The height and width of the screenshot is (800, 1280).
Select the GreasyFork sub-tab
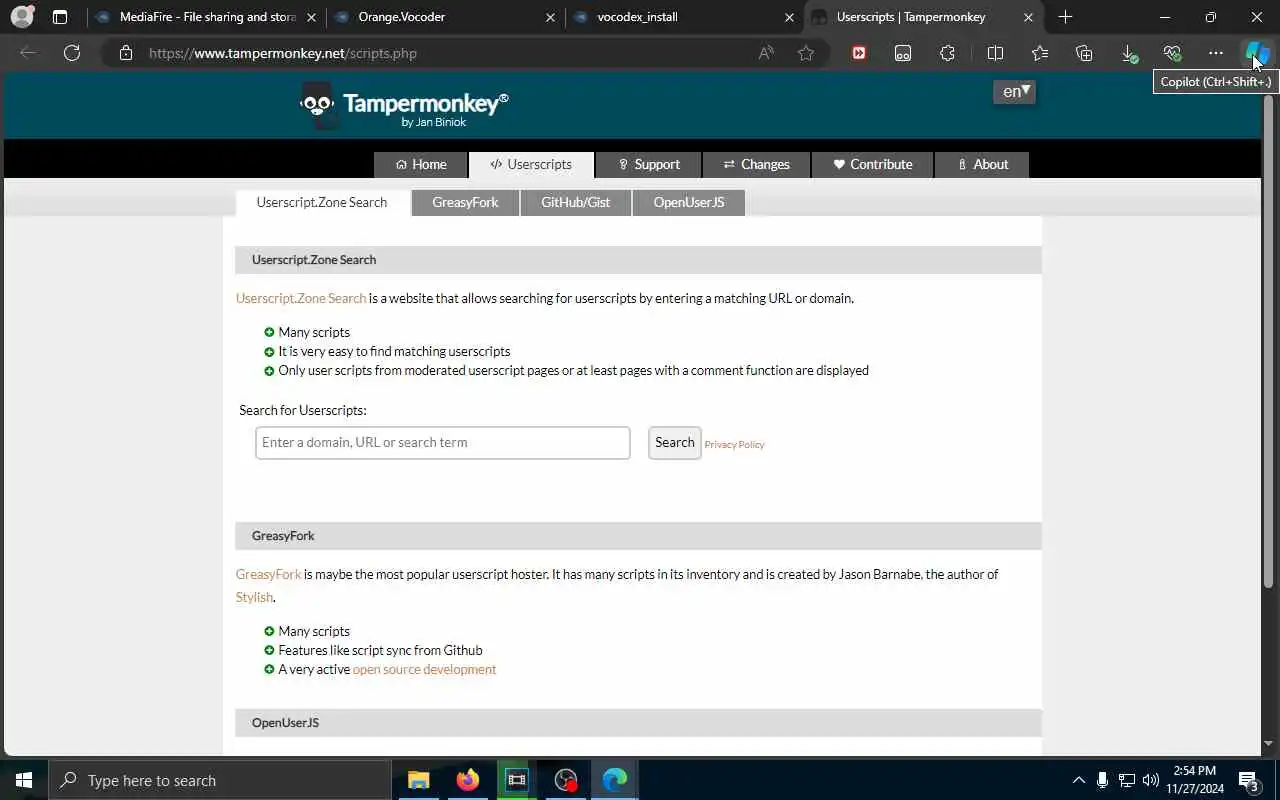(x=465, y=202)
